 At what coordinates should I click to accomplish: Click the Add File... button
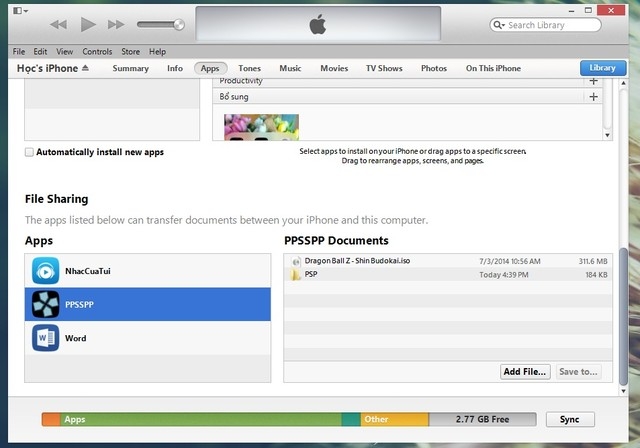tap(525, 372)
